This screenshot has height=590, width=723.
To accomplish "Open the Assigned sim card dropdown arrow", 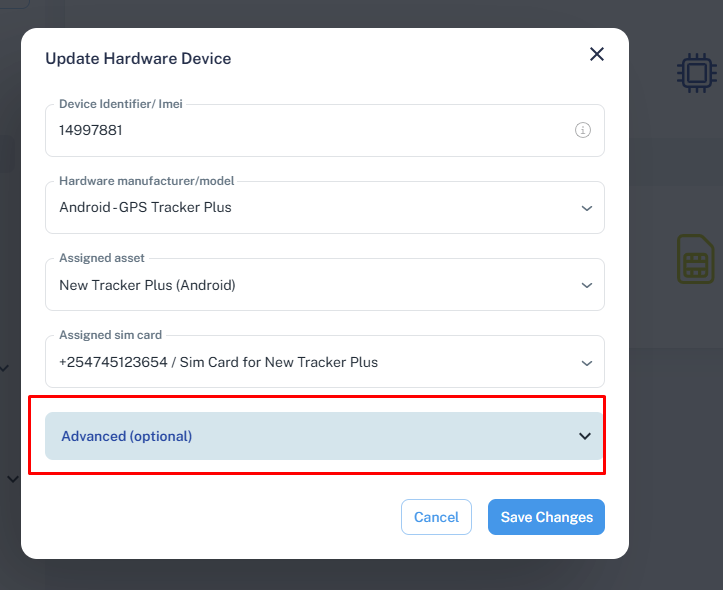I will click(x=587, y=363).
